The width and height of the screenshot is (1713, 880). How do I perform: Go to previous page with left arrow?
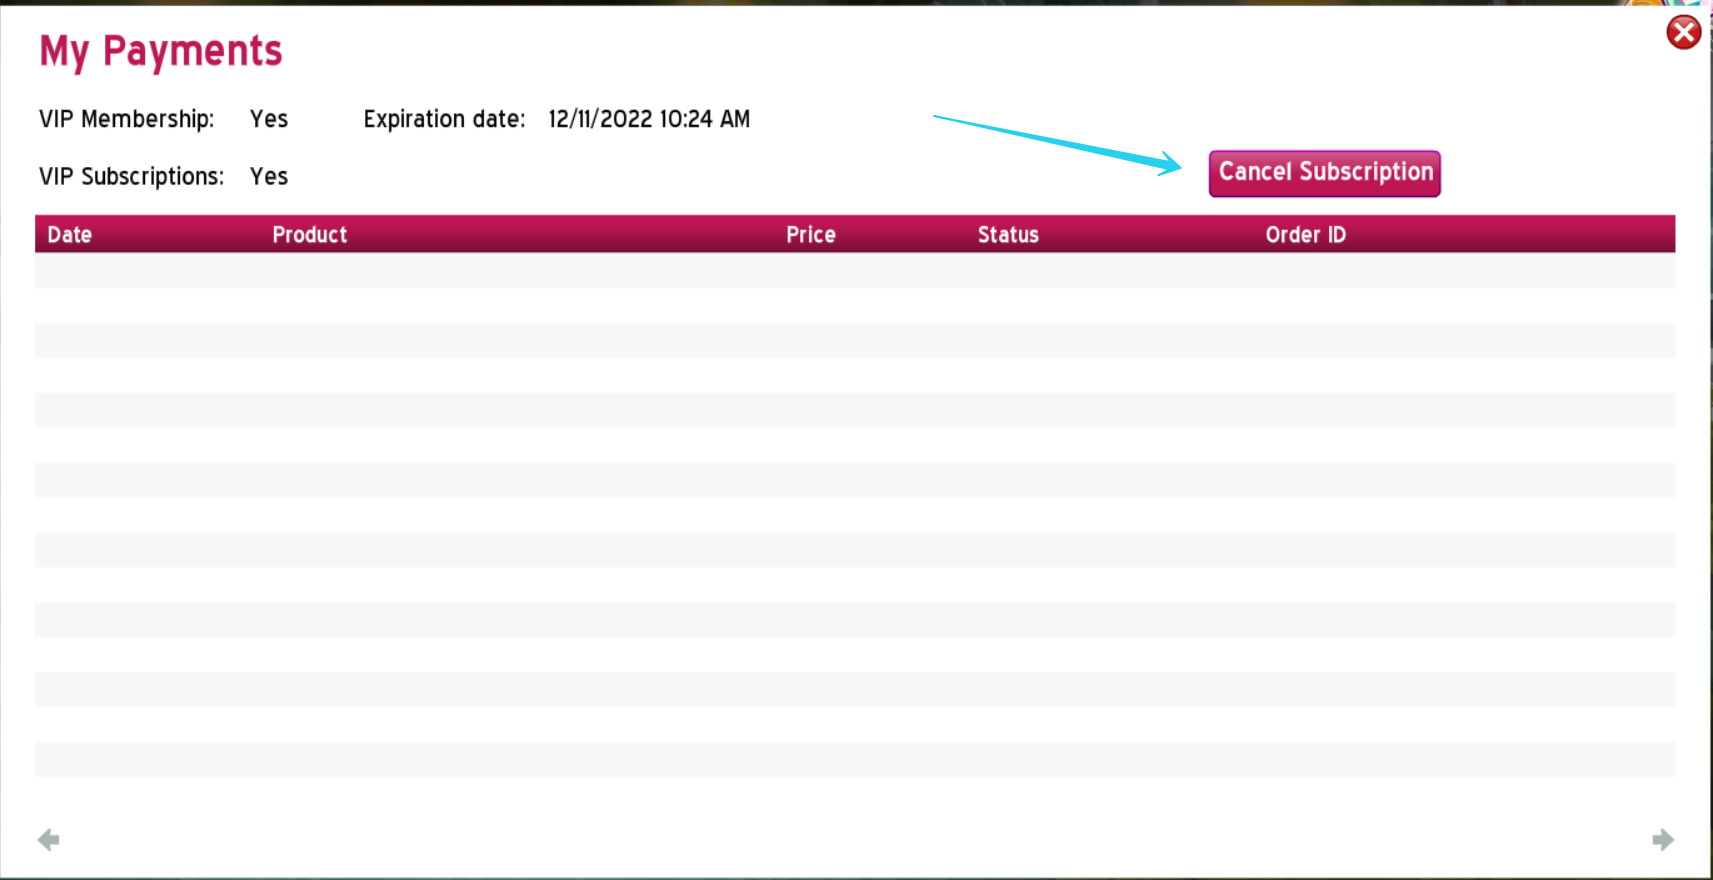tap(48, 839)
